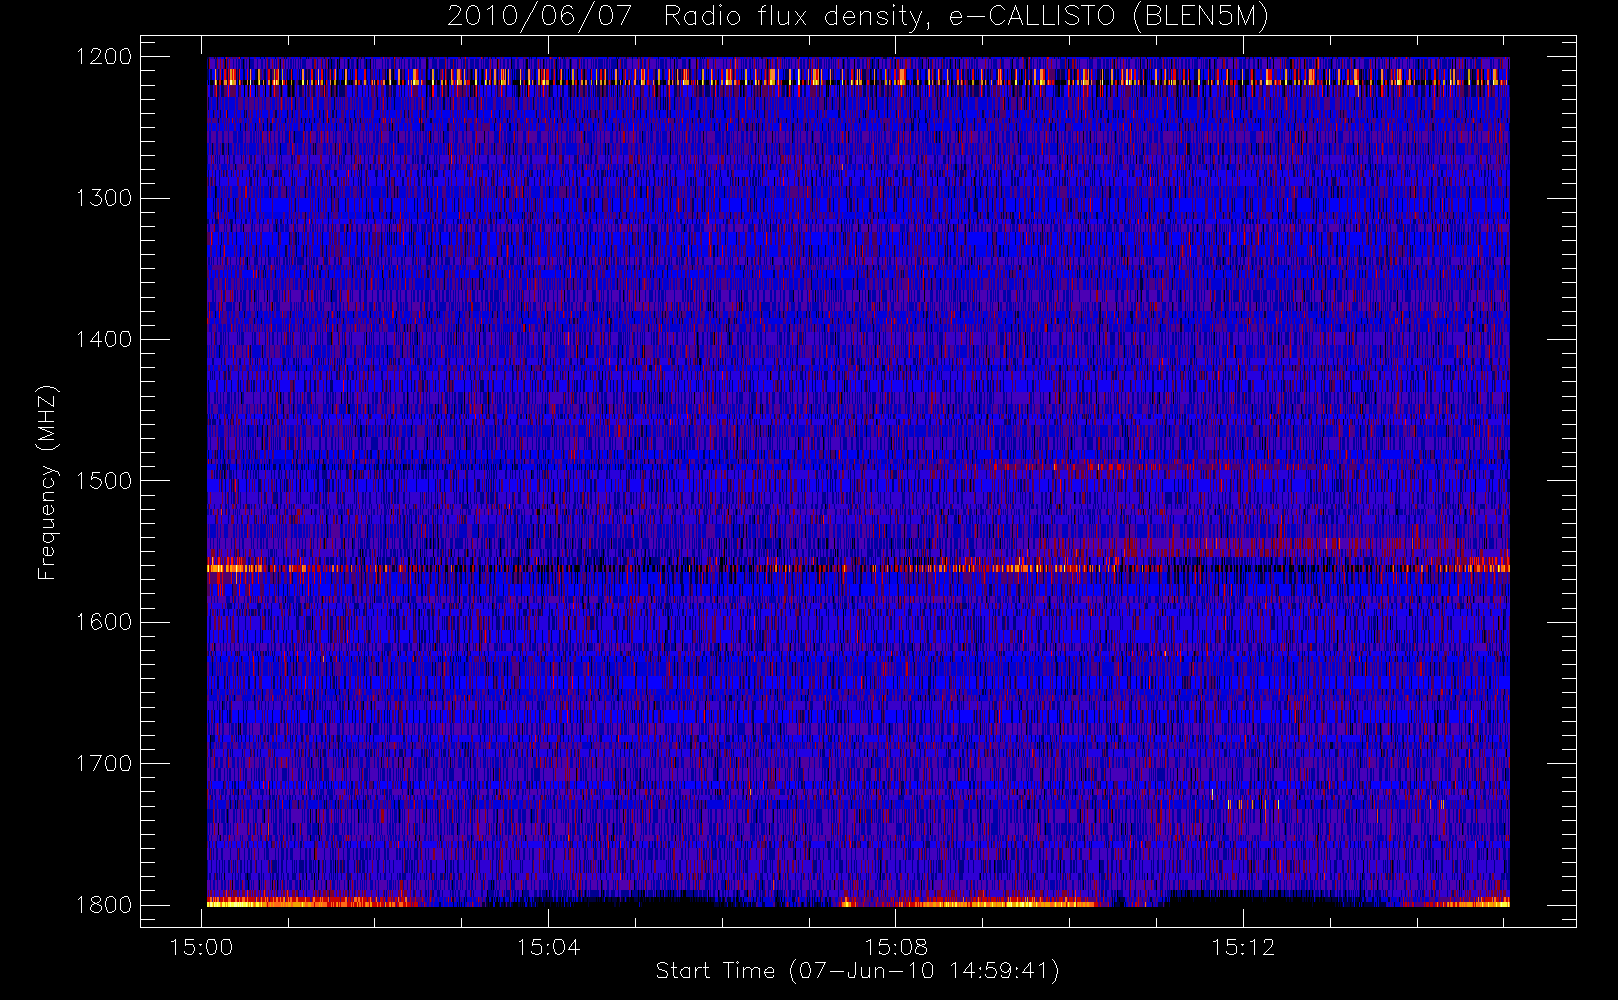Click the 15:04 time axis label

coord(548,947)
